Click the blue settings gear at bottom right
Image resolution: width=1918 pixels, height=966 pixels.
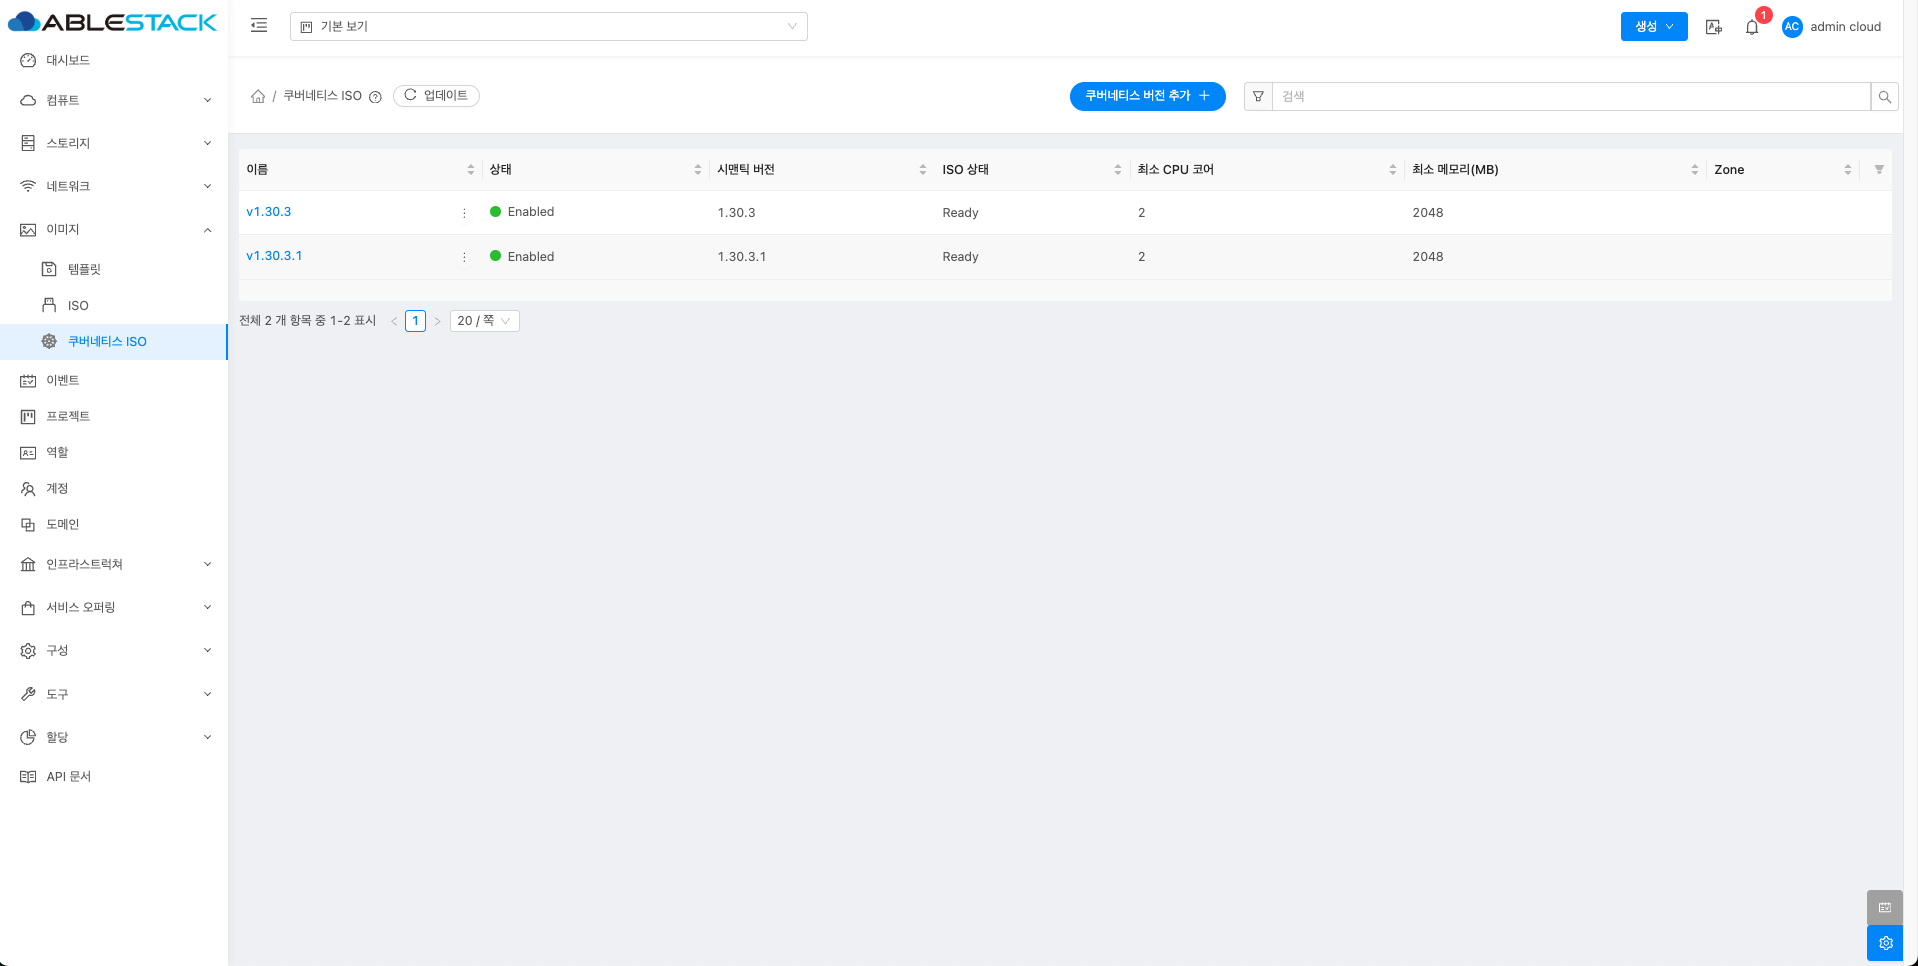point(1885,943)
